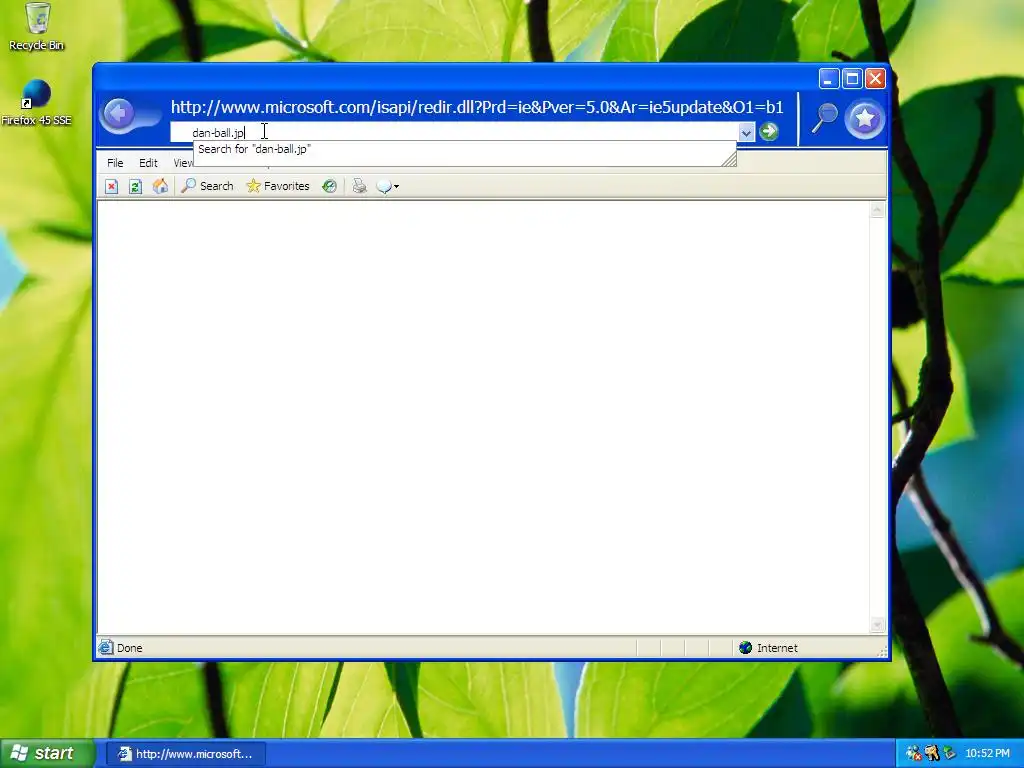Open the arrow beside the Messenger icon
This screenshot has height=768, width=1024.
396,187
